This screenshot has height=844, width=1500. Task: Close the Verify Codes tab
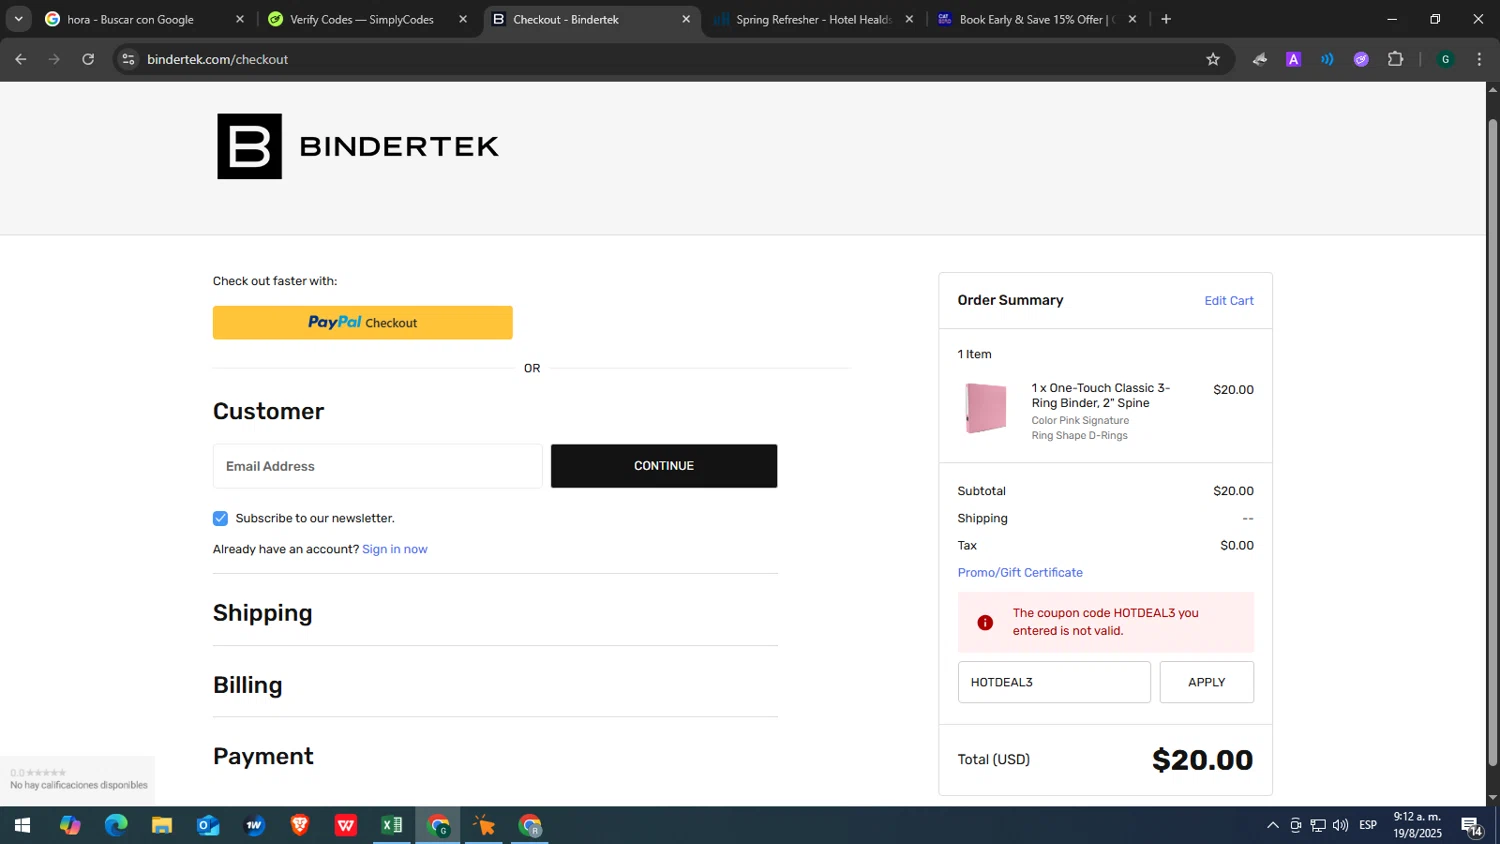[463, 19]
